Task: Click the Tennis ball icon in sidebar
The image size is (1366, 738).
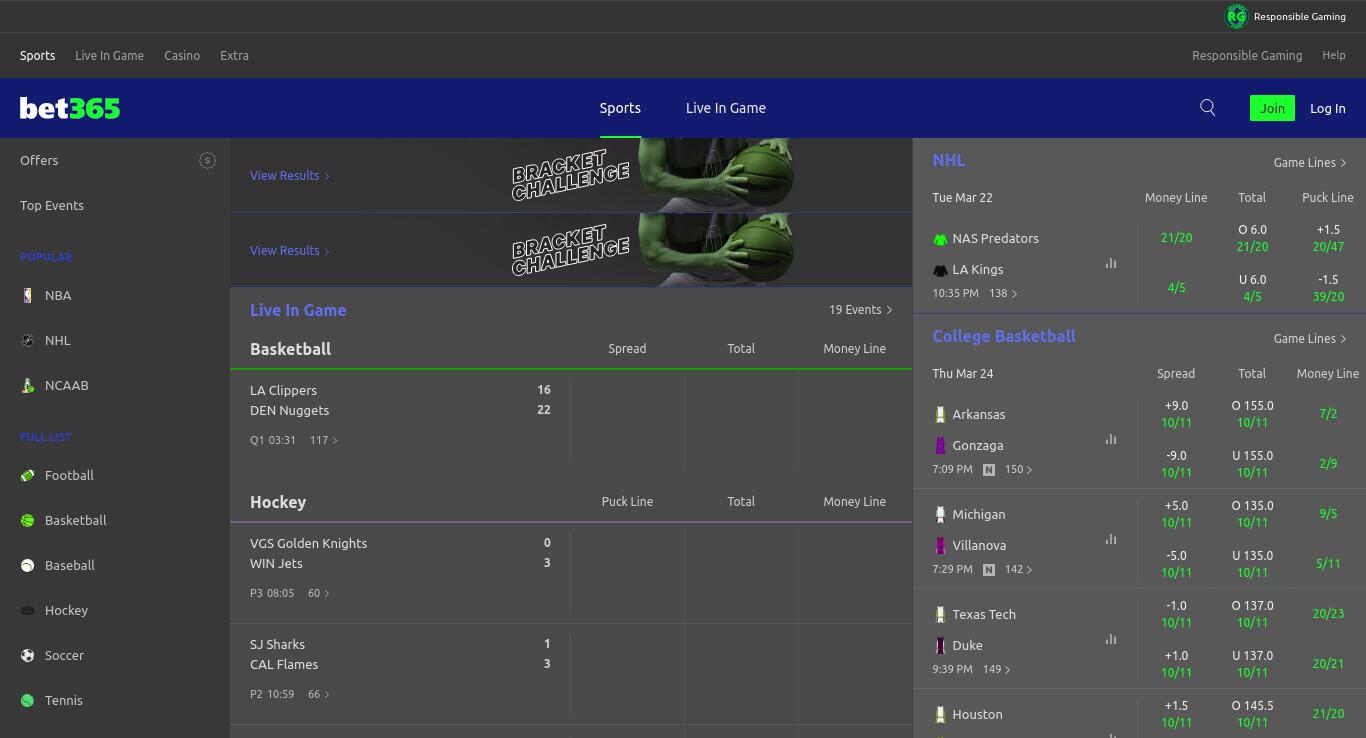Action: click(x=27, y=700)
